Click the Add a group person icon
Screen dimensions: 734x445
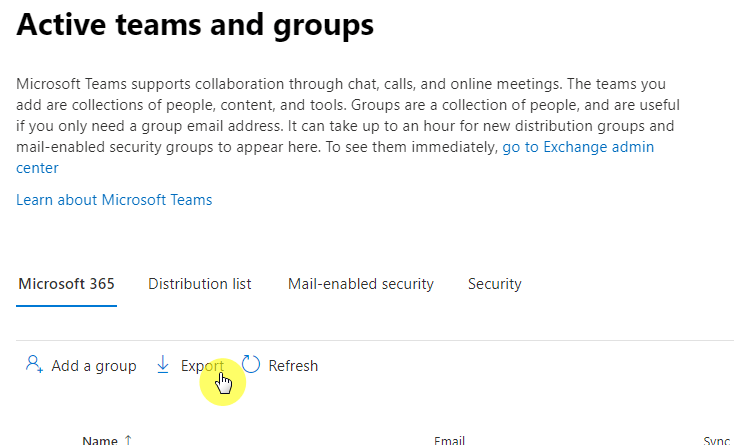(x=34, y=364)
